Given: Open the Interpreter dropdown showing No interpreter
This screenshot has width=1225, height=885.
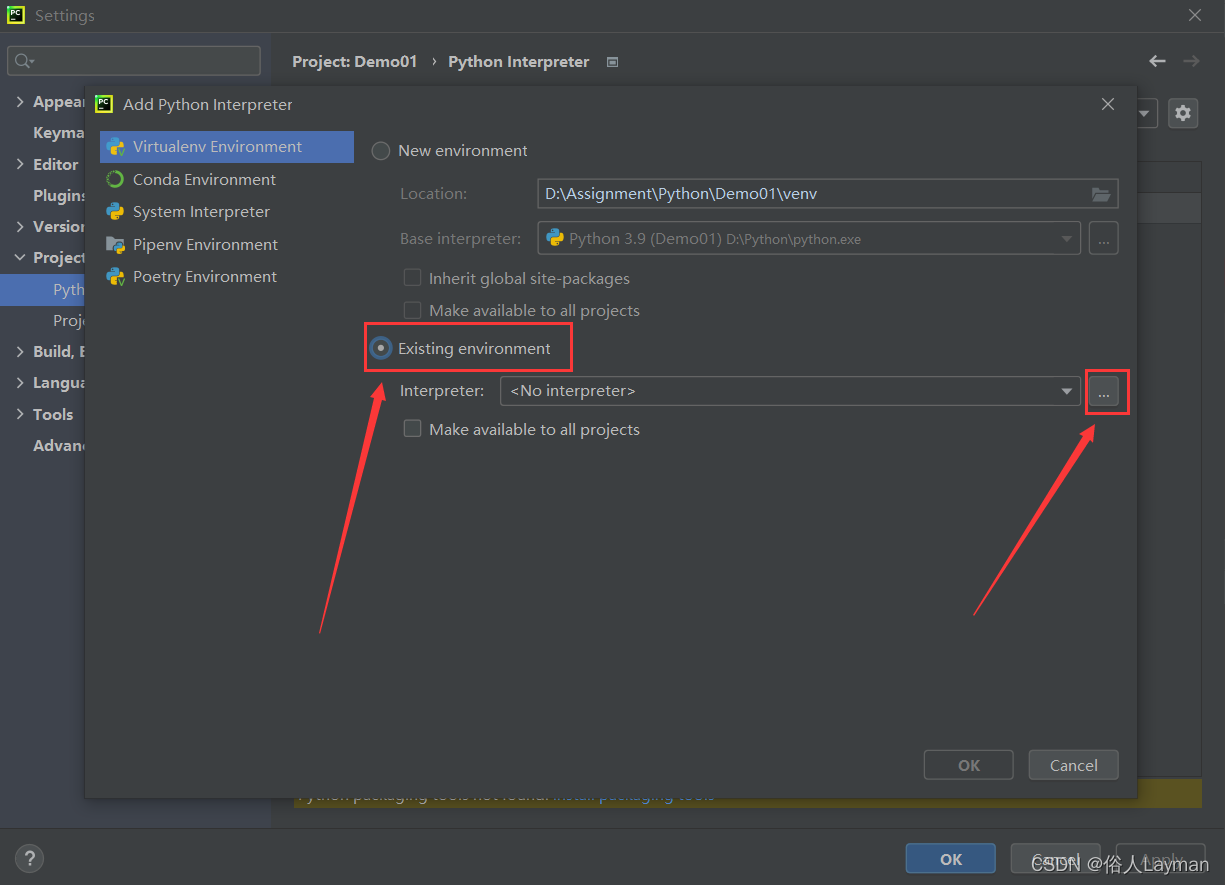Looking at the screenshot, I should 790,391.
